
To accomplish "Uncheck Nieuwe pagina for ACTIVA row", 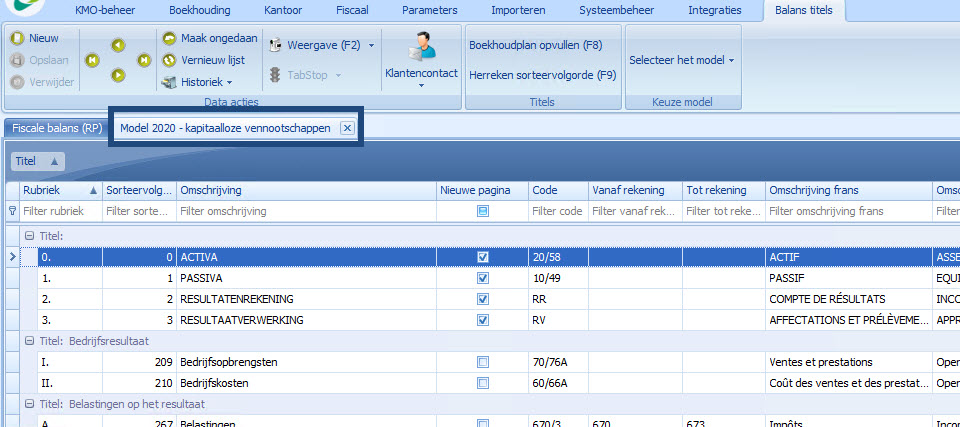I will [483, 257].
